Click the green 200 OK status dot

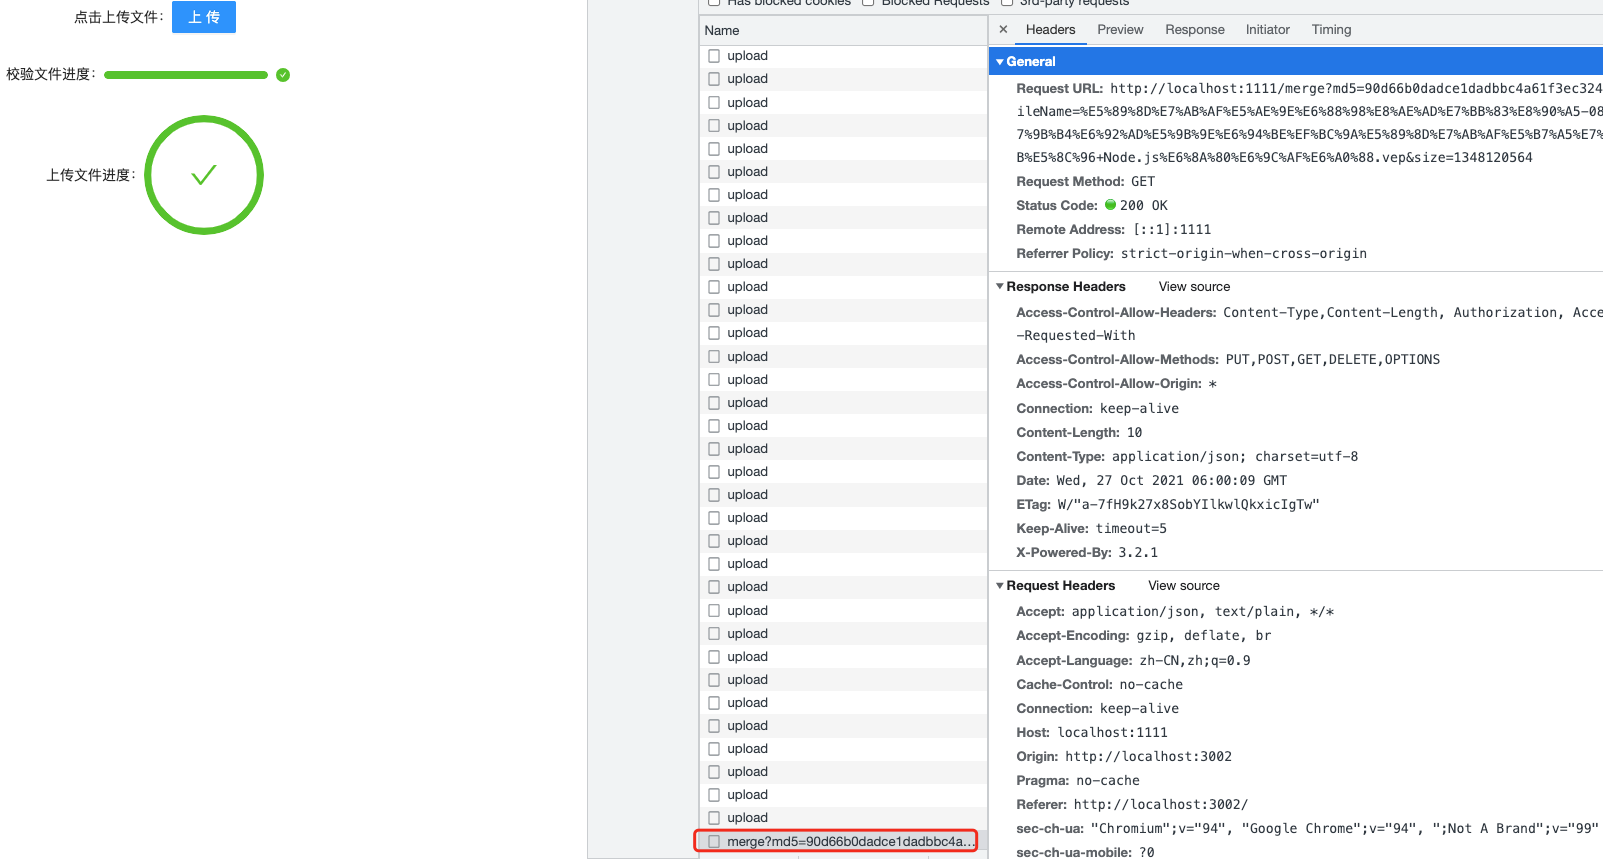point(1110,205)
